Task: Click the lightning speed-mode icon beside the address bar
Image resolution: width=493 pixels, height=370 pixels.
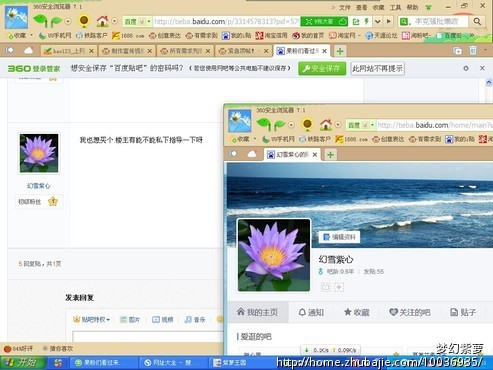Action: pos(367,22)
